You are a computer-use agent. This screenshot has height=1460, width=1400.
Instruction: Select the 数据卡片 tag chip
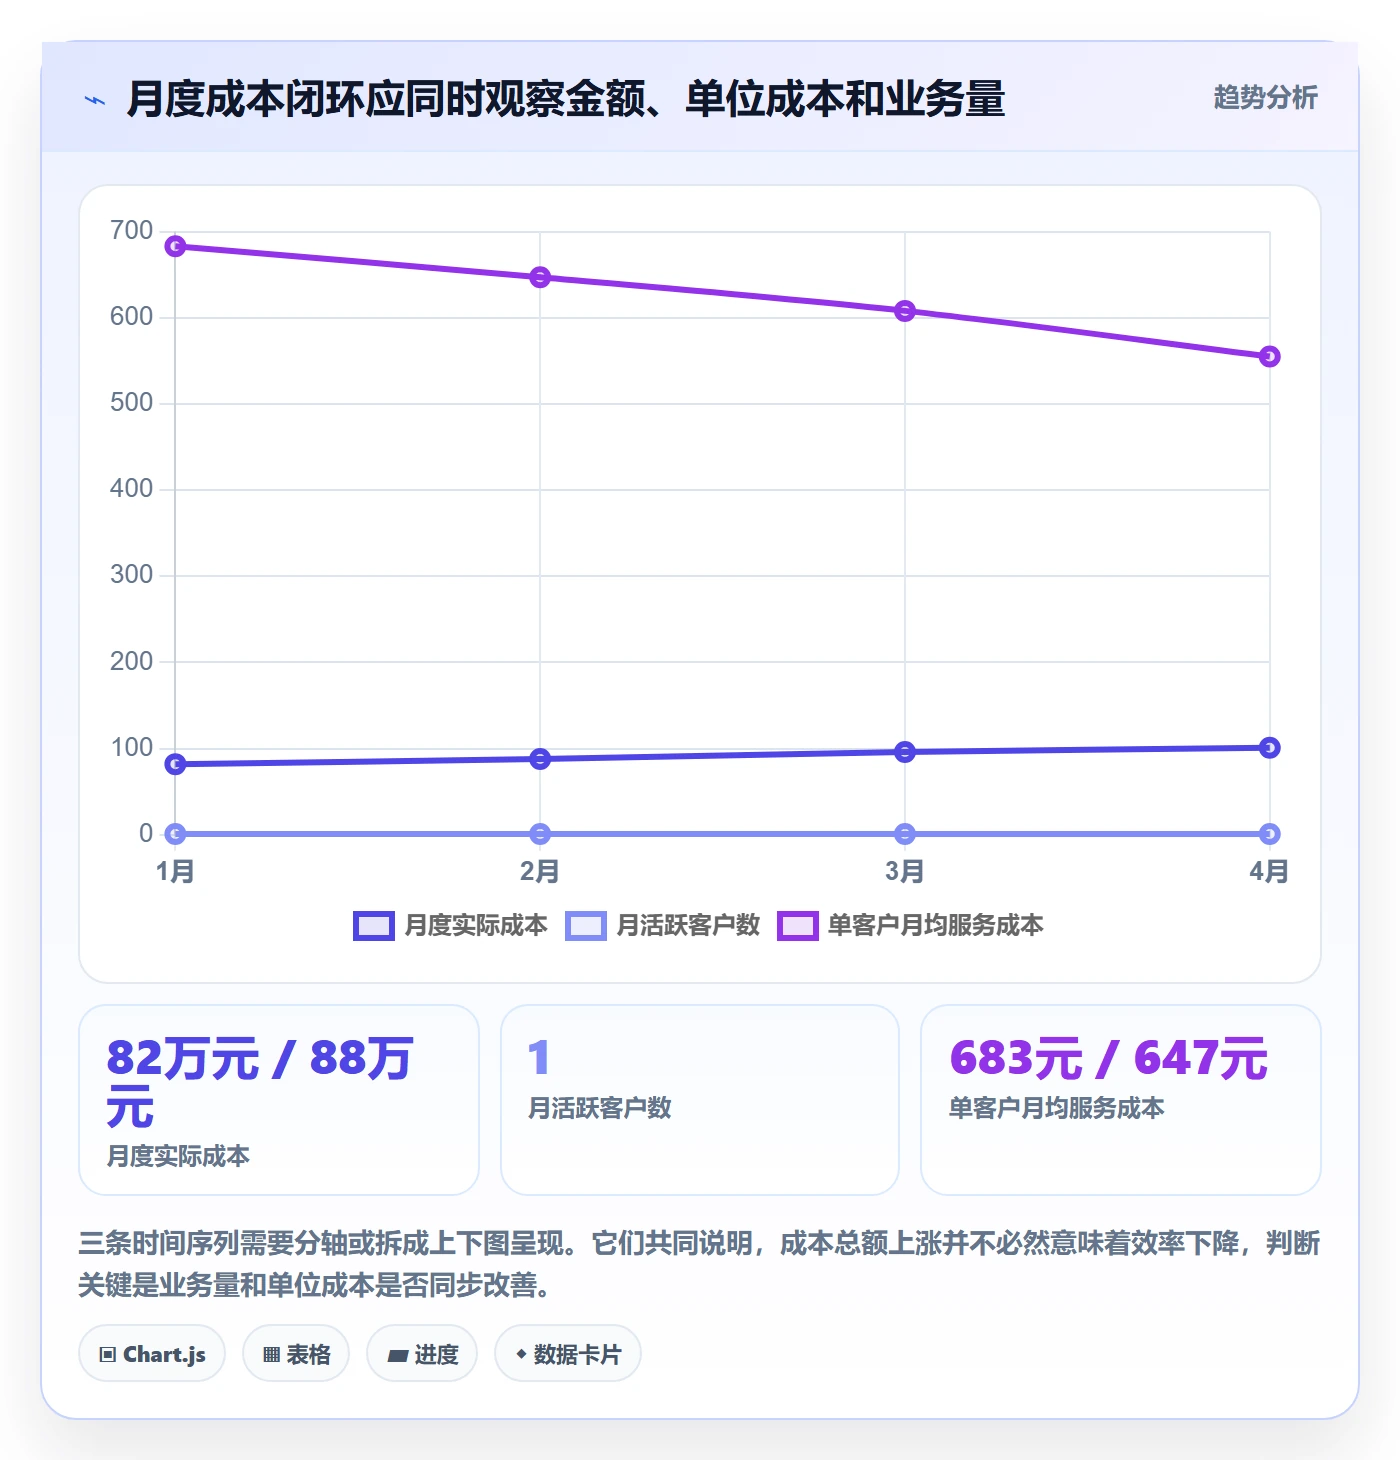point(568,1354)
